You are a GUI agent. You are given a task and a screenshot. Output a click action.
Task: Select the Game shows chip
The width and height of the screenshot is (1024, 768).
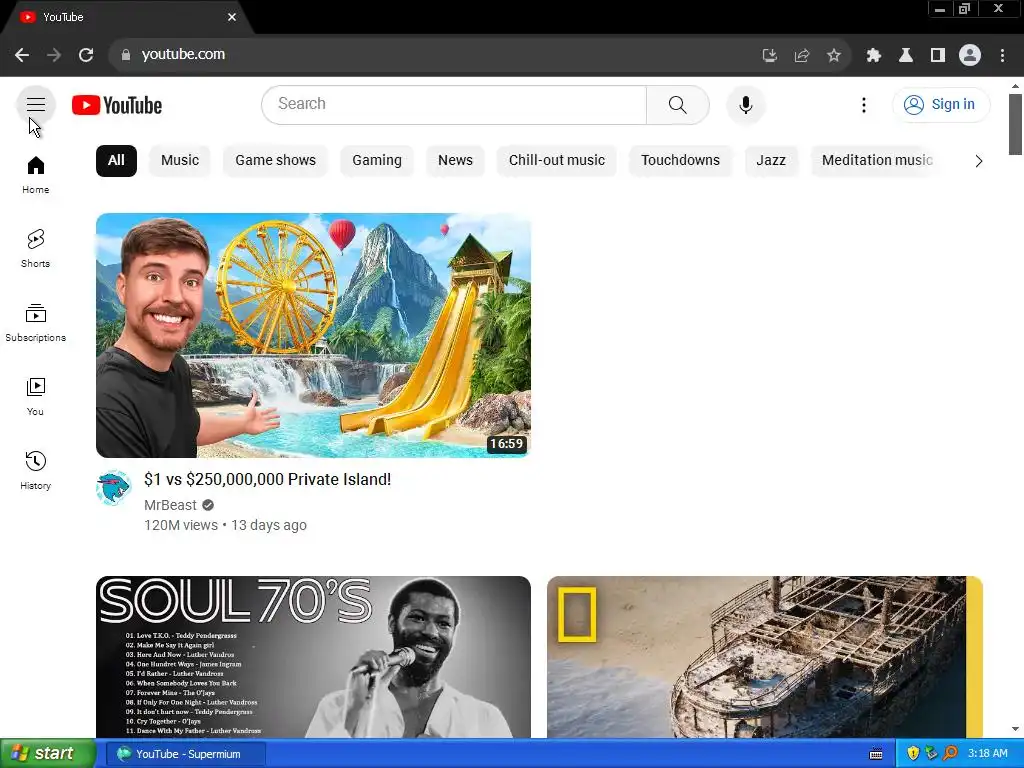pos(275,161)
